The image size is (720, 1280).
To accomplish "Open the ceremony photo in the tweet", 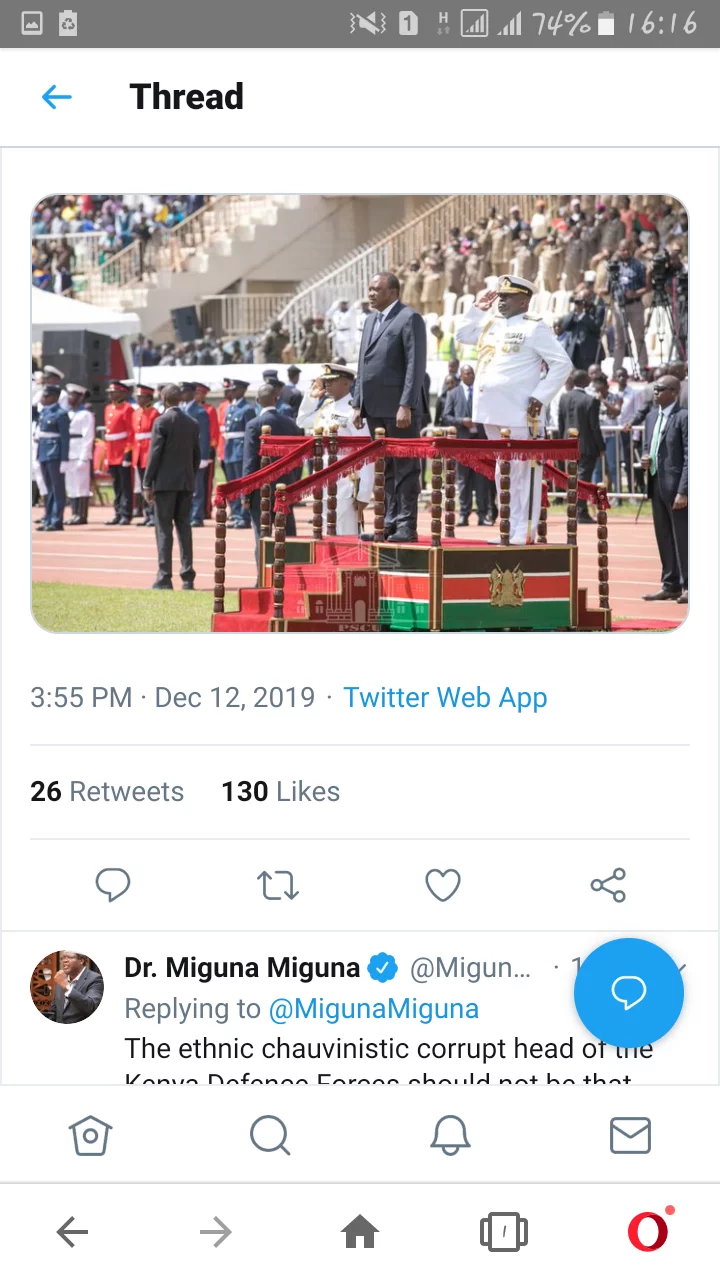I will point(360,413).
